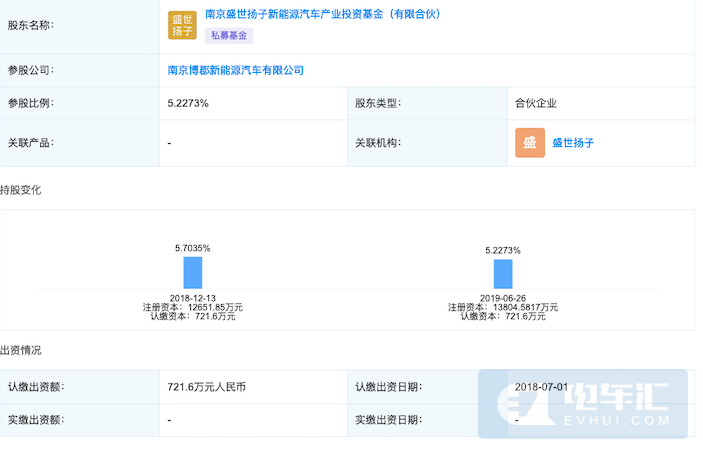Click the 股东类型 field label

[378, 104]
